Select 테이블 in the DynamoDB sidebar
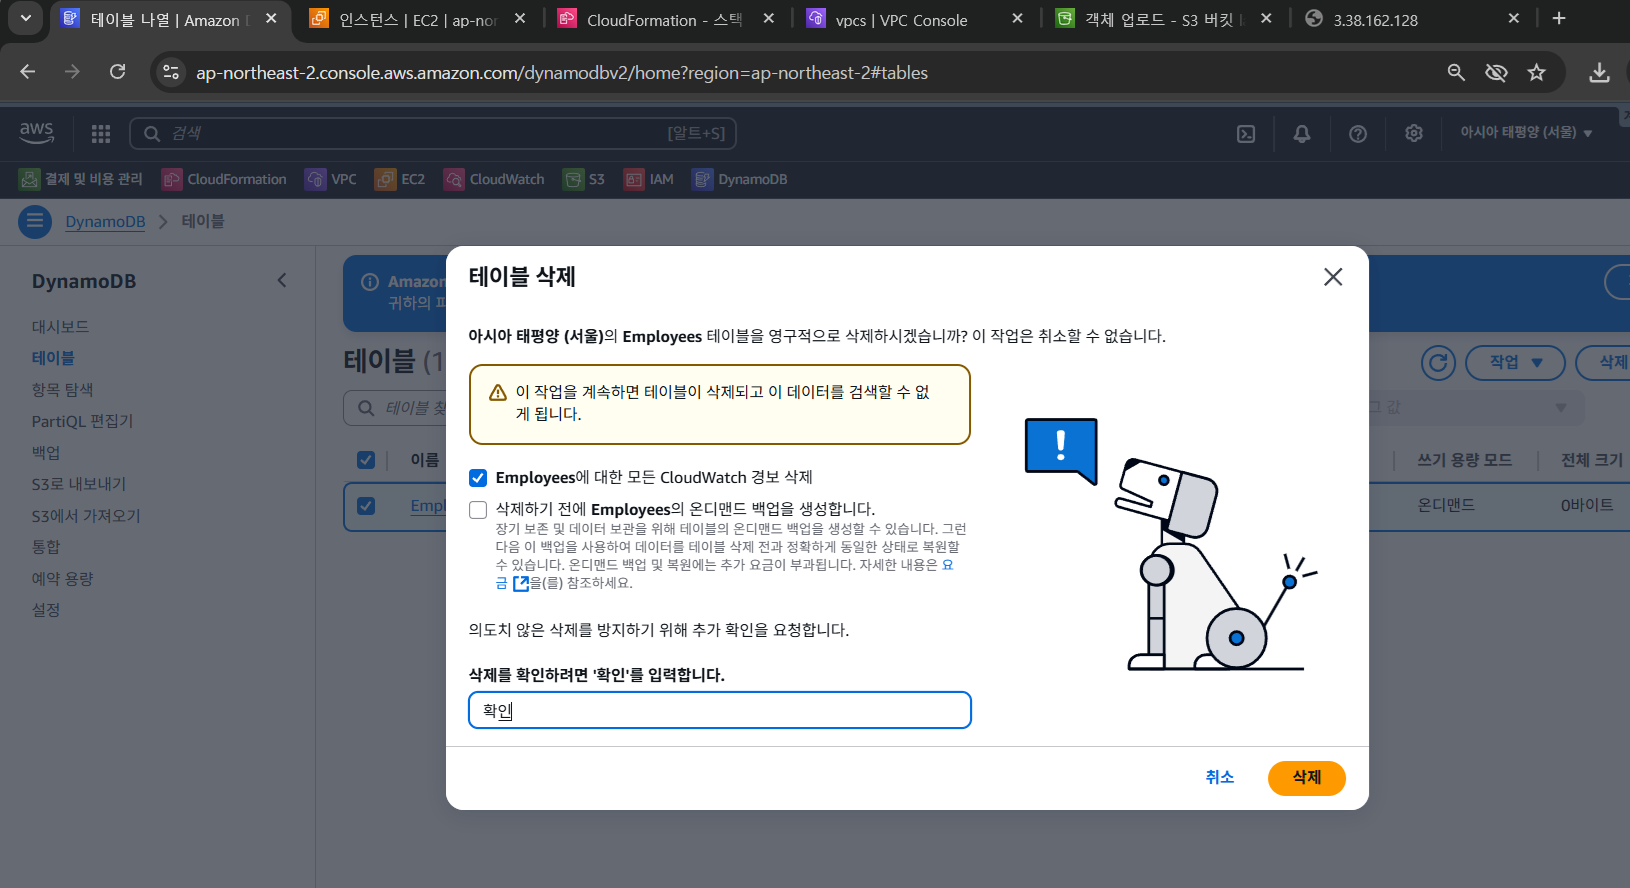The image size is (1630, 888). [53, 358]
